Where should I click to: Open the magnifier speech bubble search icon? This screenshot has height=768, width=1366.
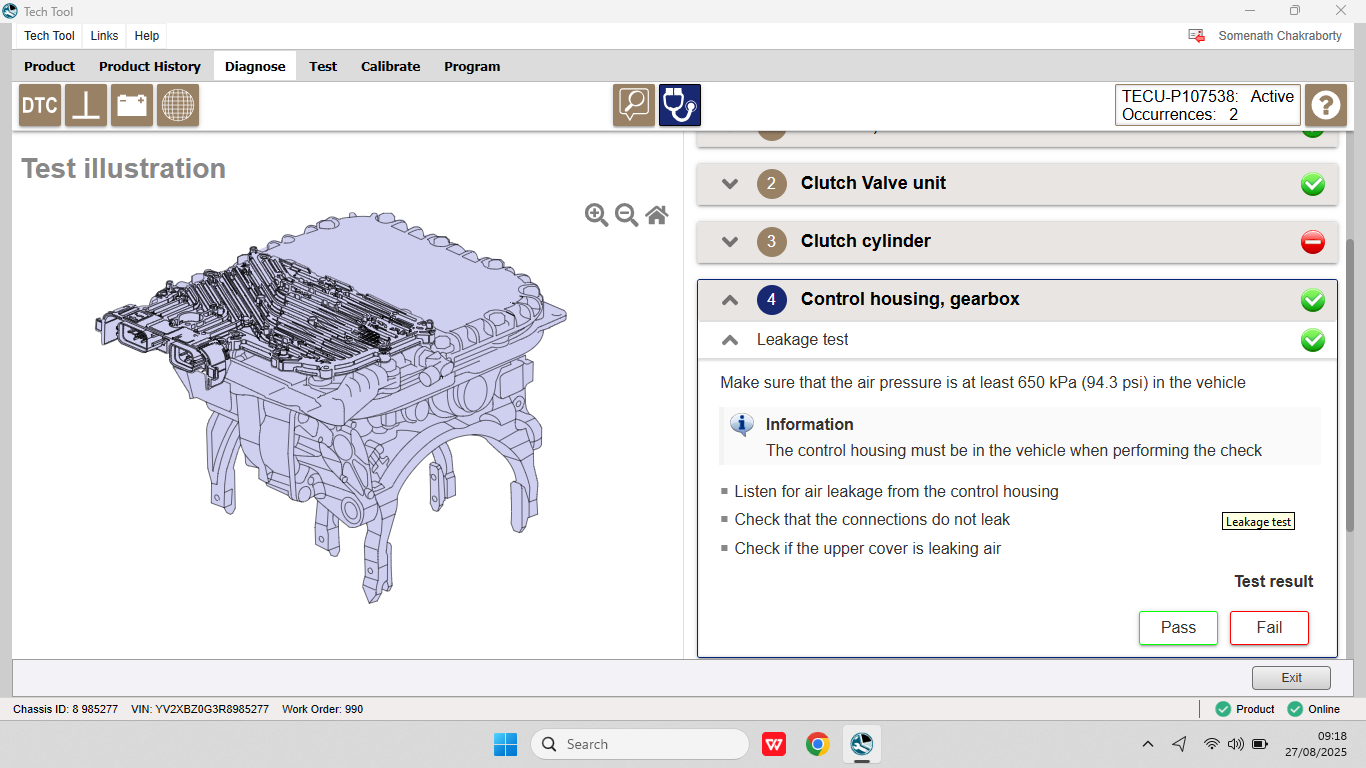[634, 105]
